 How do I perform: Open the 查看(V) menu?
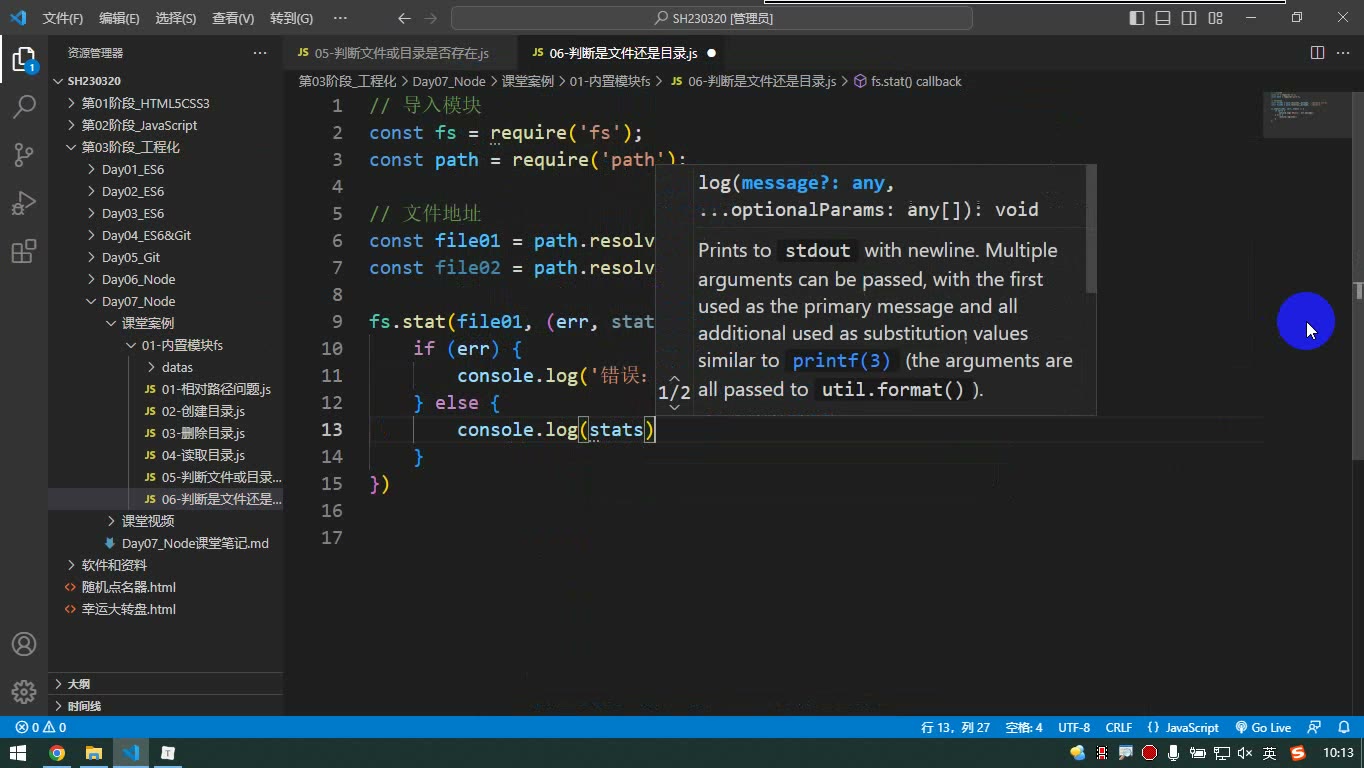233,18
